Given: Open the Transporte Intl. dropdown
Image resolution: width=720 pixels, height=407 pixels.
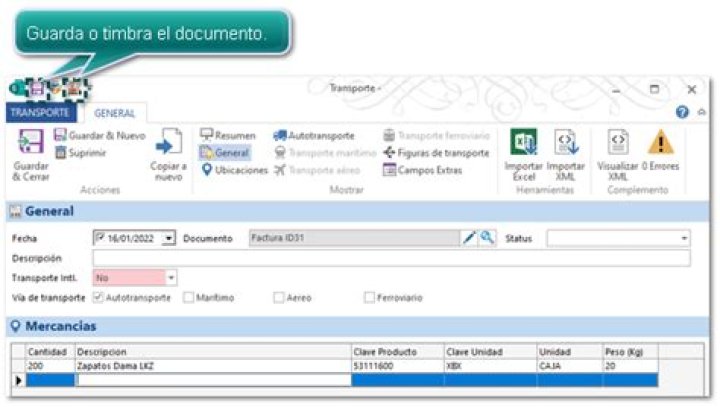Looking at the screenshot, I should coord(171,278).
